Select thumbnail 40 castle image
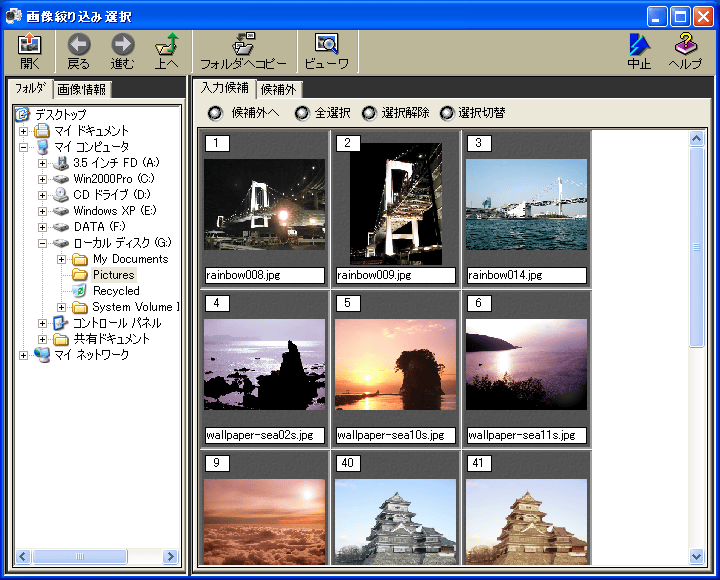The width and height of the screenshot is (720, 580). click(395, 522)
